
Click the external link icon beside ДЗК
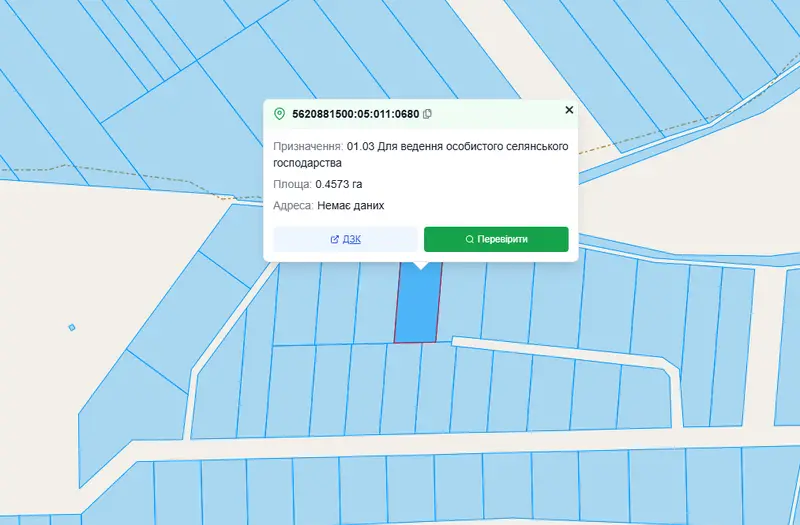tap(335, 239)
